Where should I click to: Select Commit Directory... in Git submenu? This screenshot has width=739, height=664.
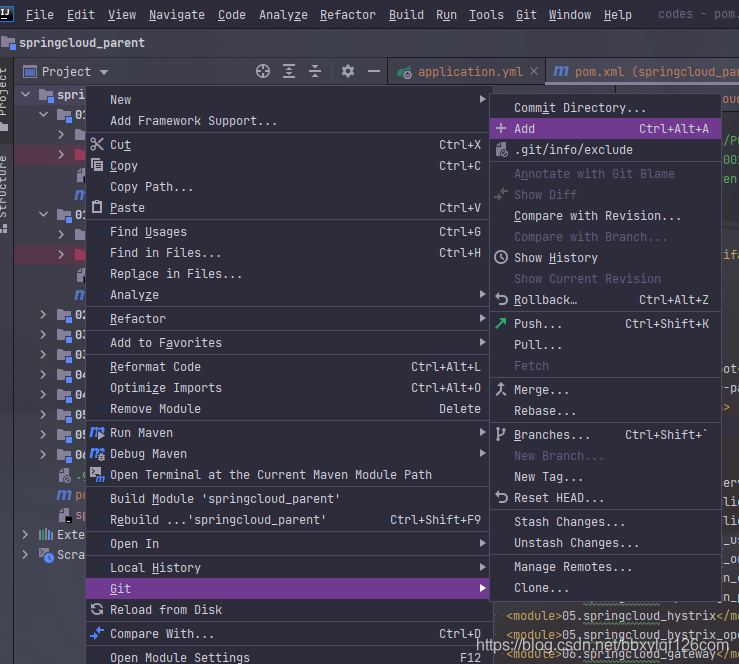tap(605, 107)
